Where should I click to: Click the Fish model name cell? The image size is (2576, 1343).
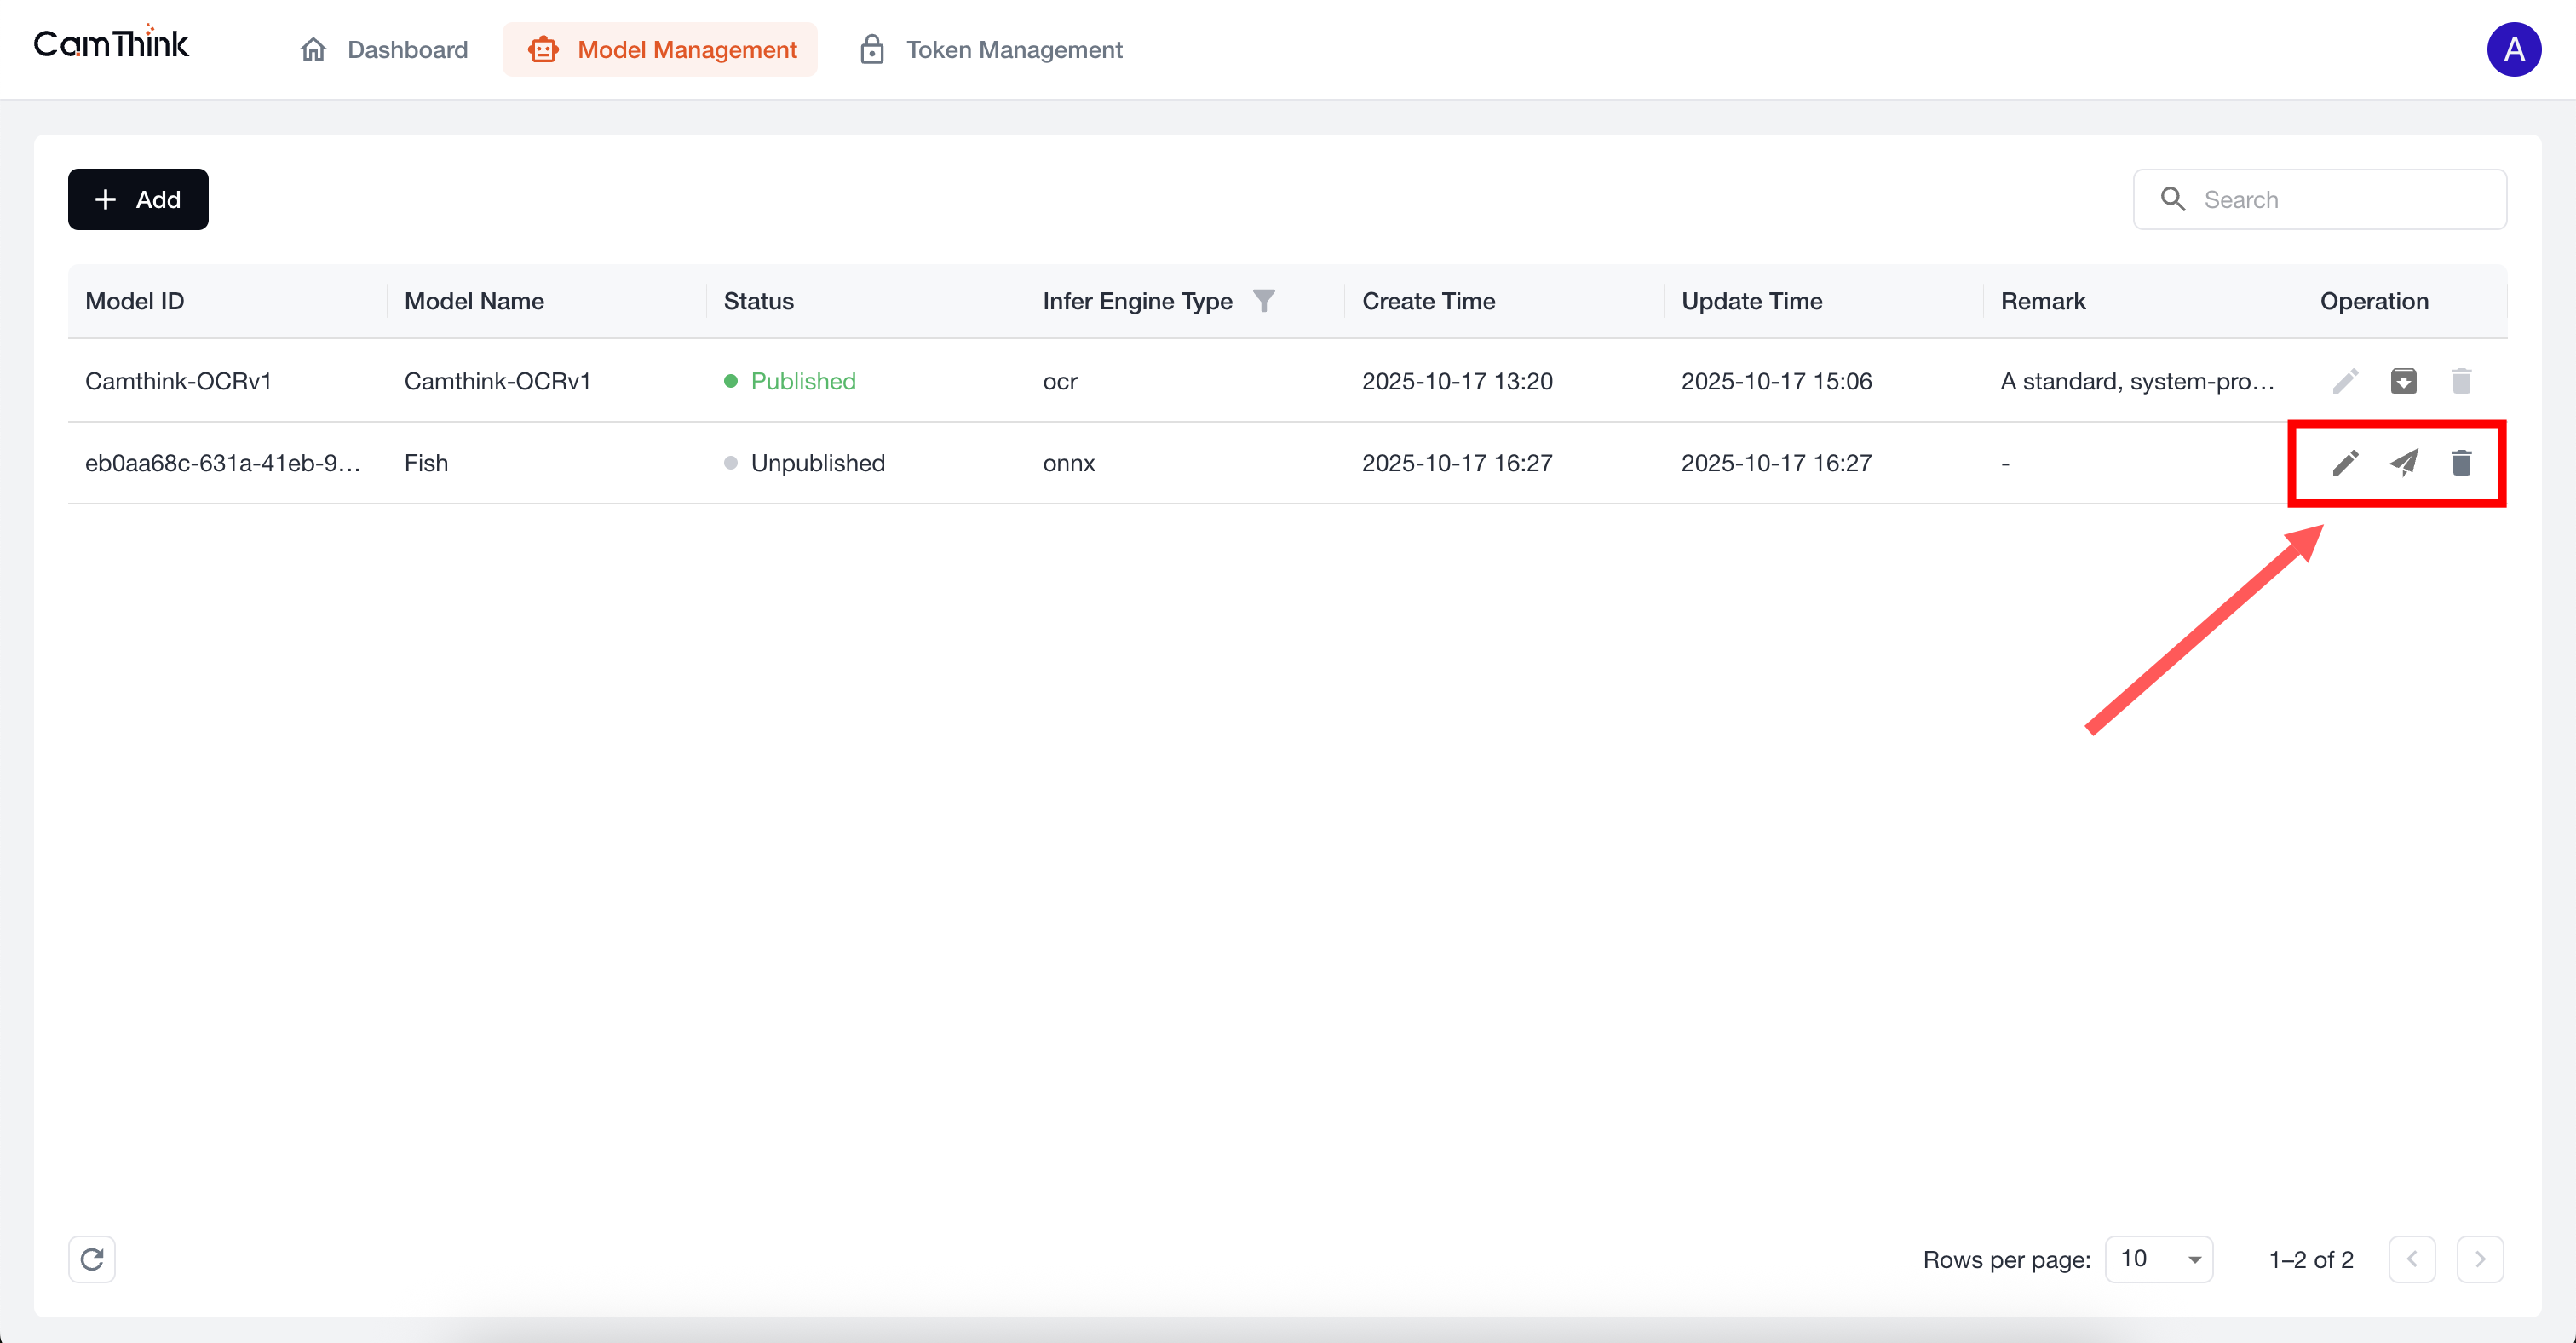[x=426, y=463]
